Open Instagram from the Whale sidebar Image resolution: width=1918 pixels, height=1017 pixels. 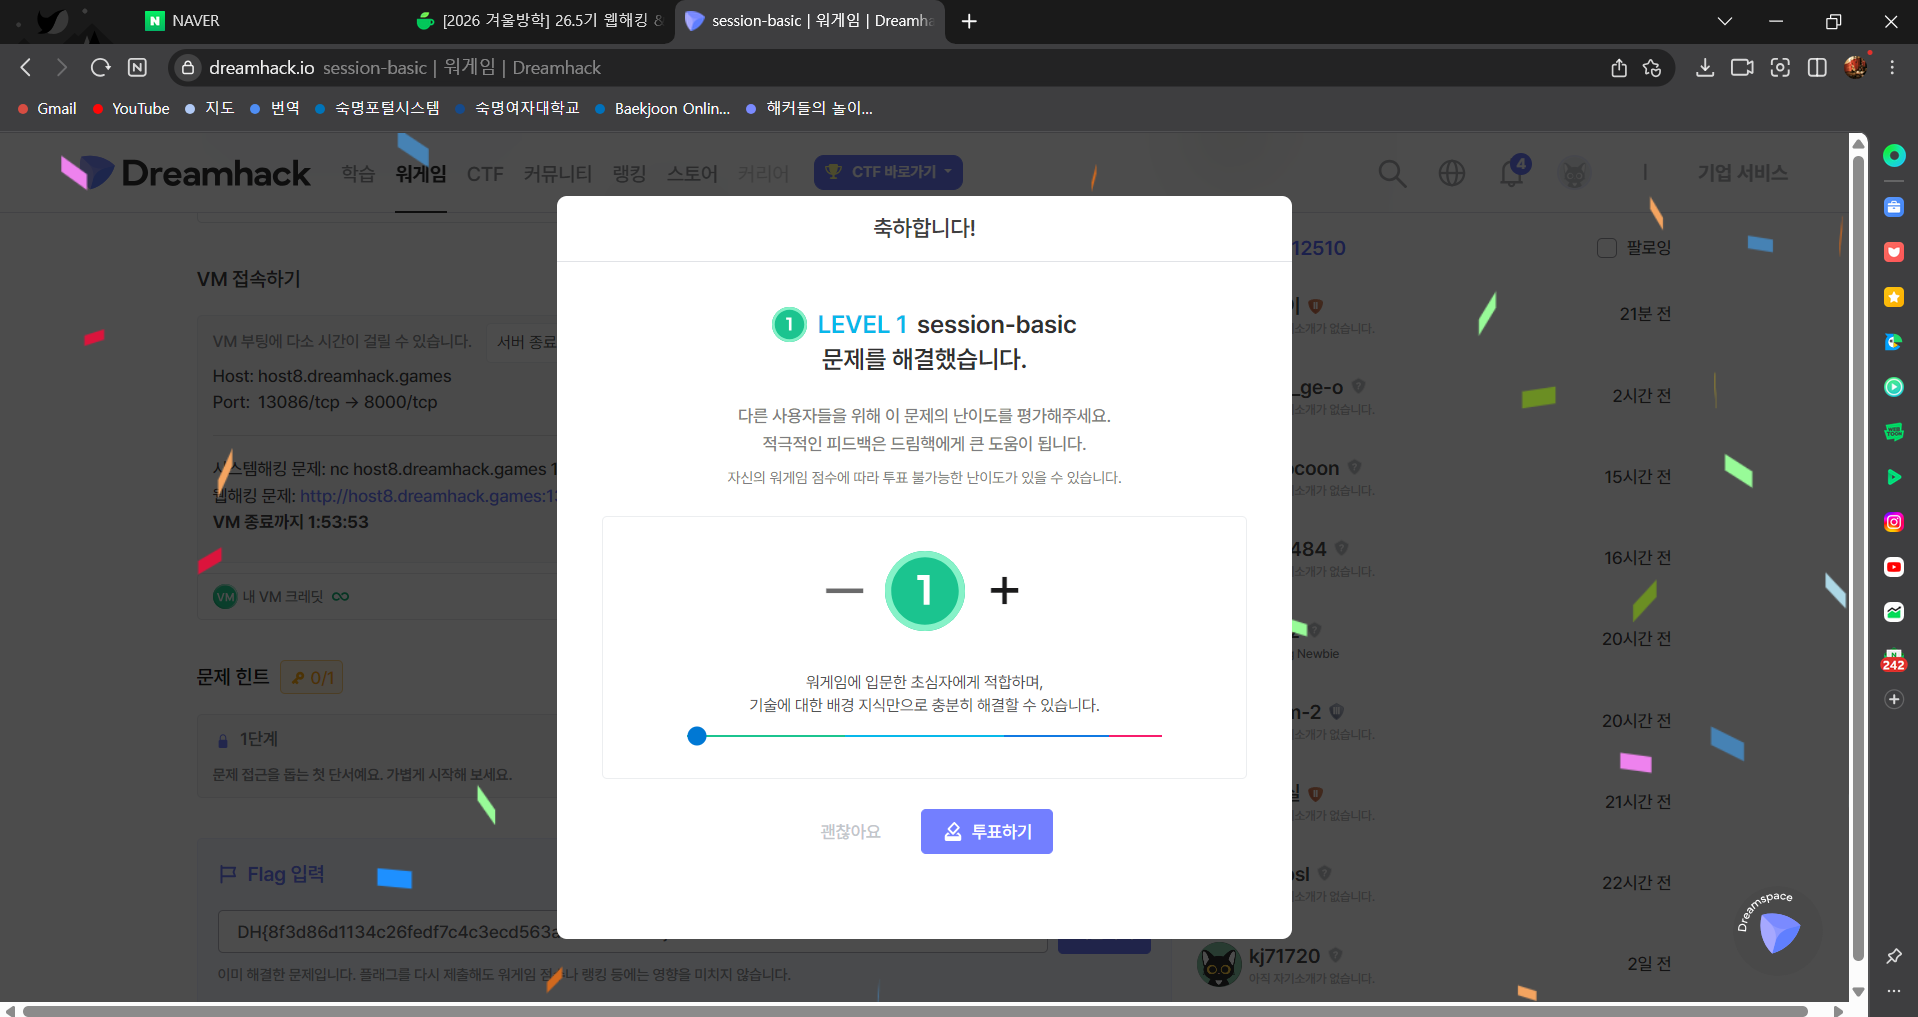pos(1892,521)
